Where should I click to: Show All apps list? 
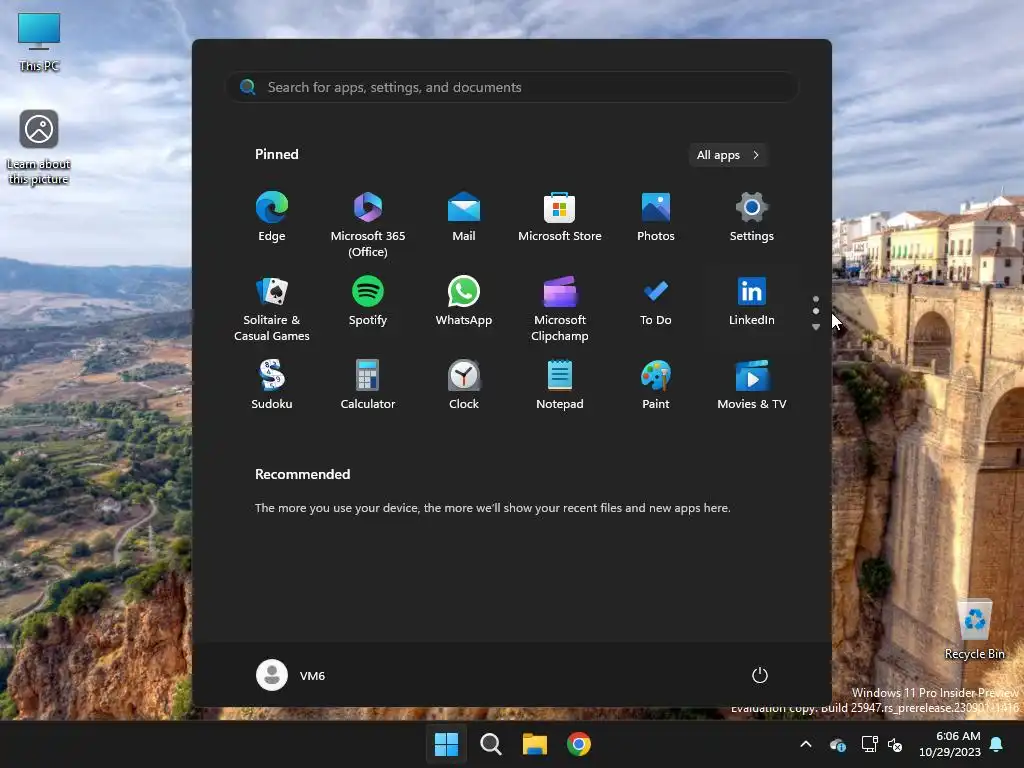[728, 155]
